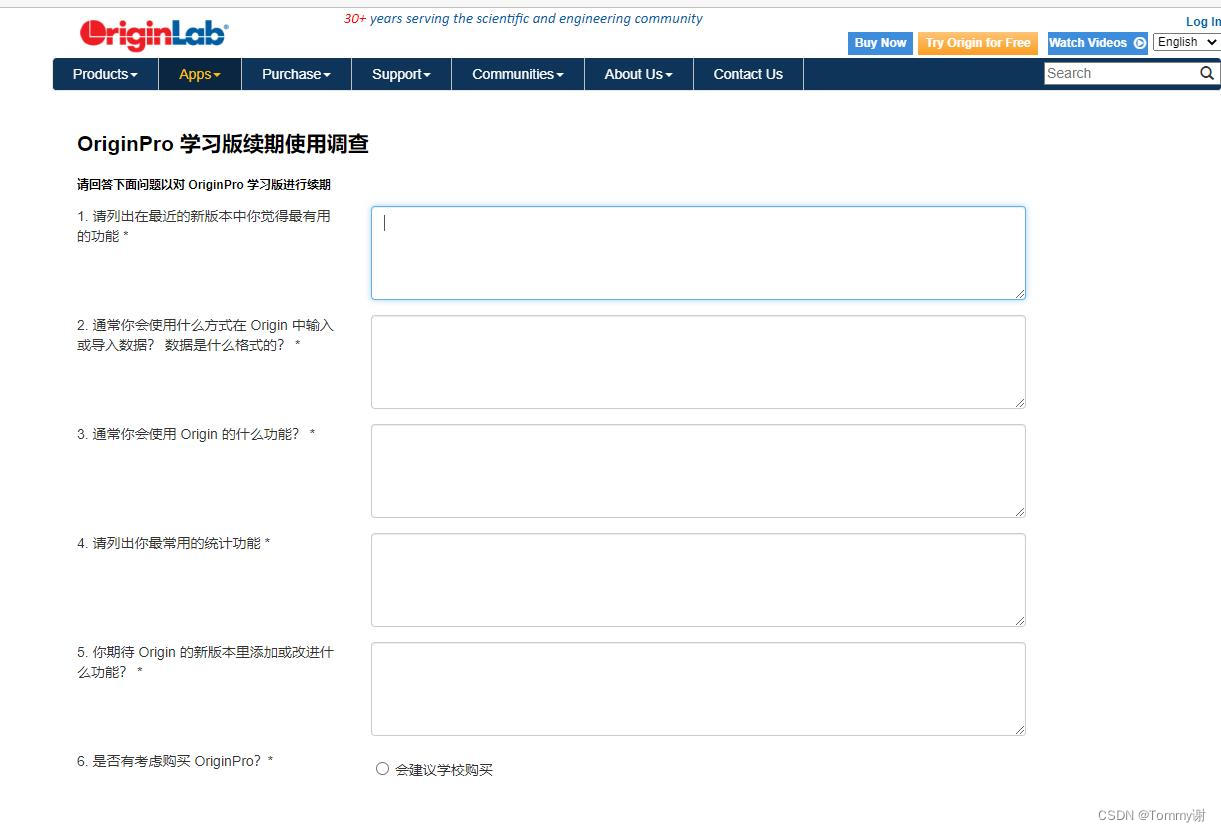
Task: Expand the Purchase menu
Action: pos(296,74)
